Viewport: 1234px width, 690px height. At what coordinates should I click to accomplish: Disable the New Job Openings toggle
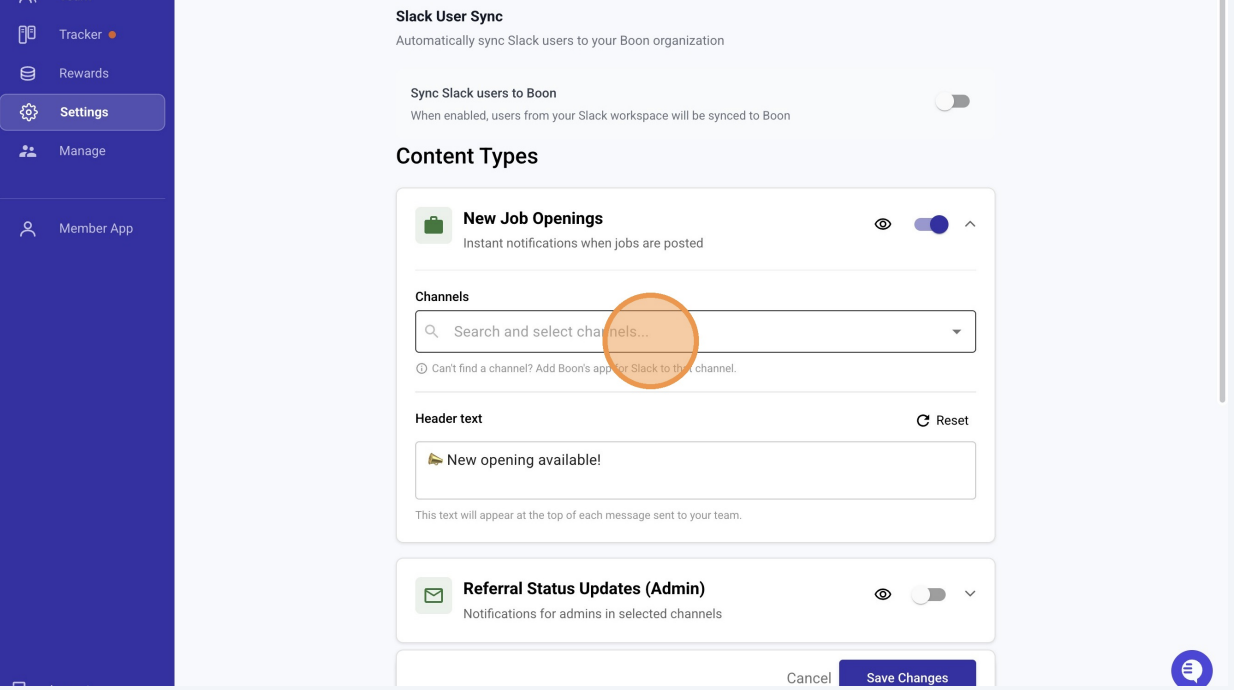click(x=931, y=224)
